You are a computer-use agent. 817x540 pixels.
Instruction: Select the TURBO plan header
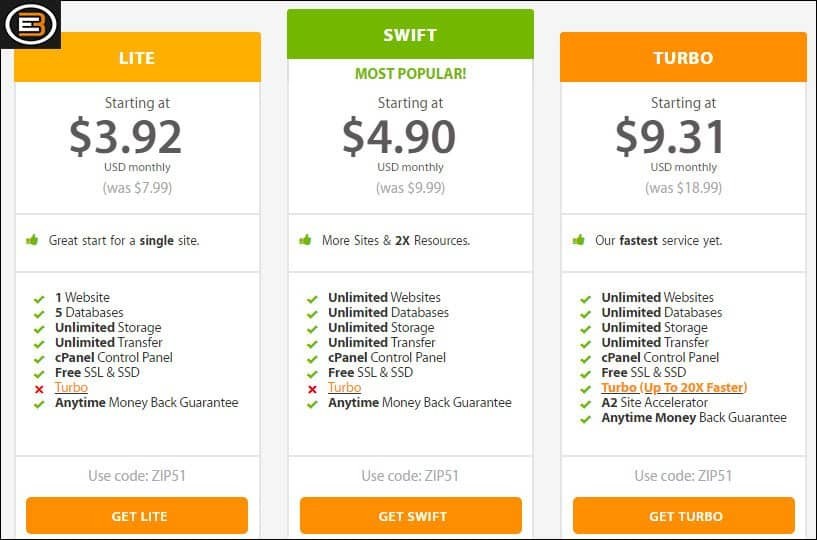(x=683, y=57)
